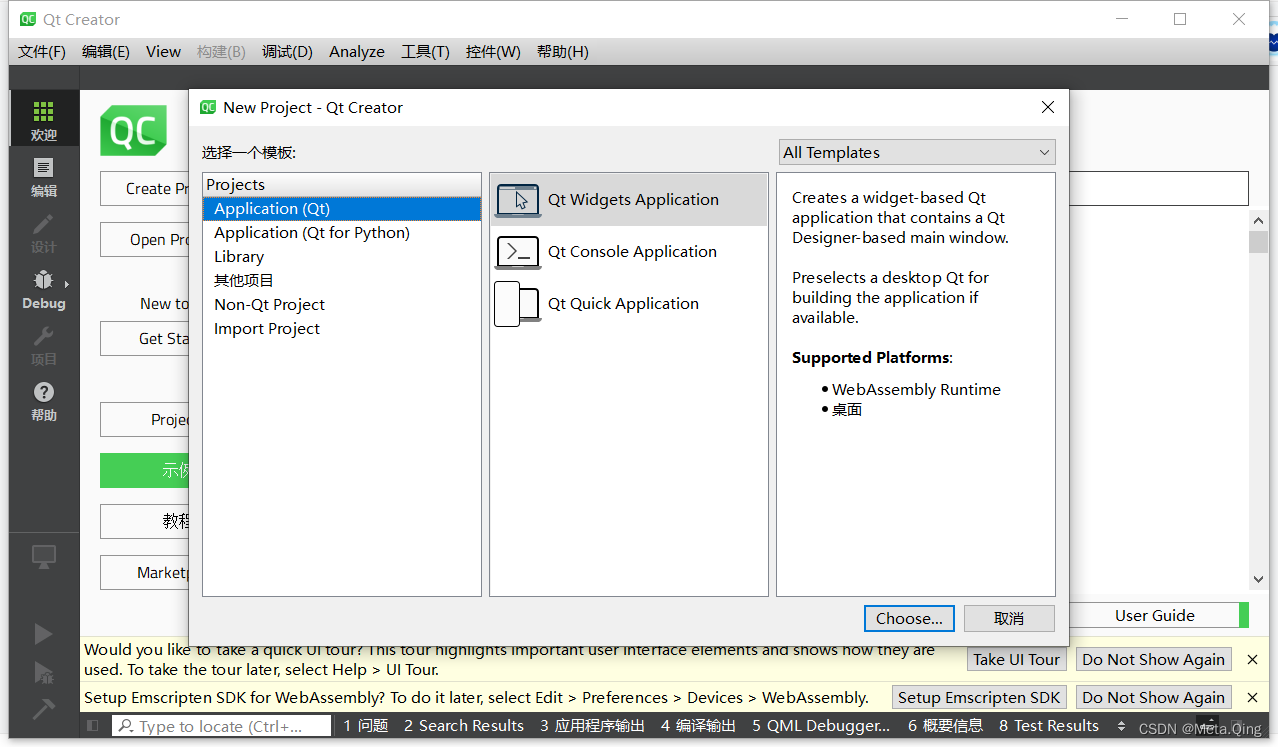
Task: Close the New Project dialog
Action: (1047, 107)
